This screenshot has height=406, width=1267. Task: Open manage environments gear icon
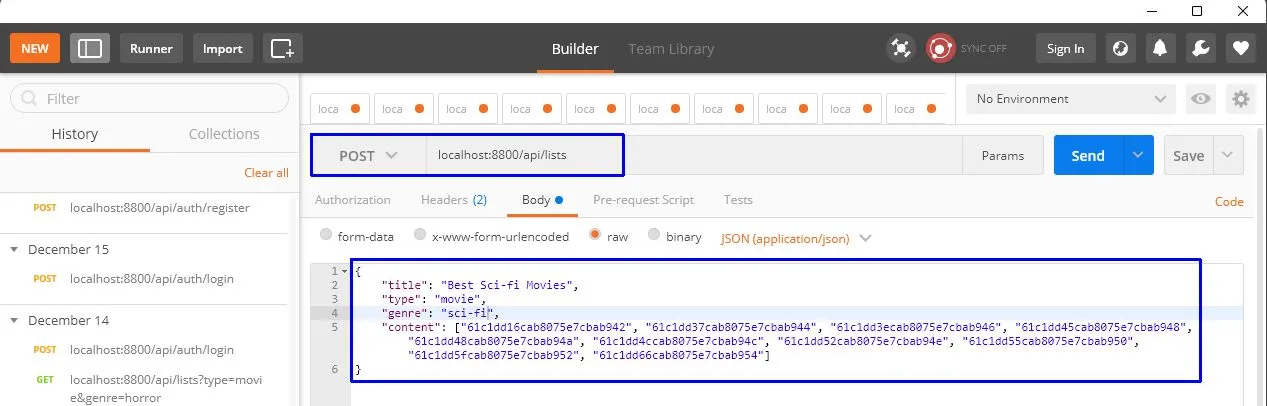click(x=1241, y=99)
